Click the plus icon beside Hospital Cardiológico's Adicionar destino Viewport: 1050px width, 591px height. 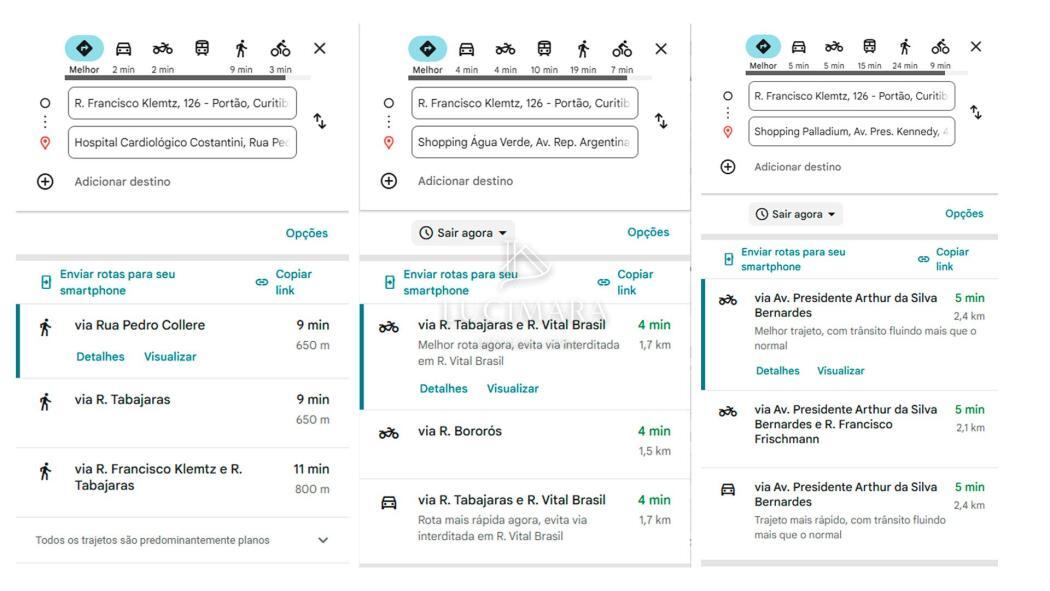point(45,182)
